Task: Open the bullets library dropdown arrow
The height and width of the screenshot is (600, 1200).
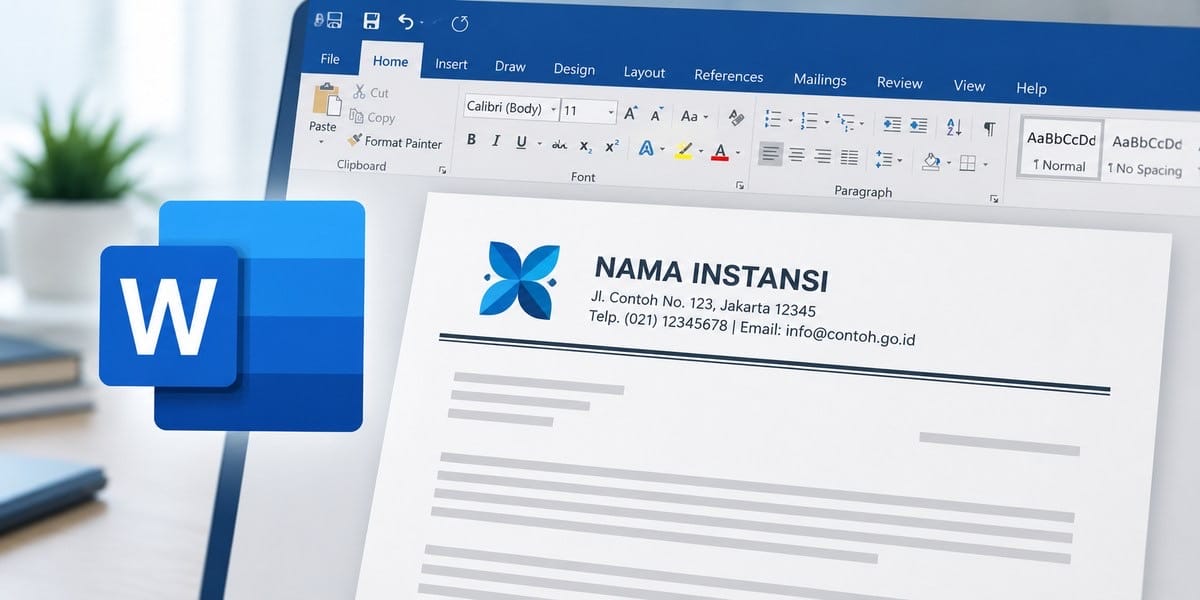Action: click(789, 121)
